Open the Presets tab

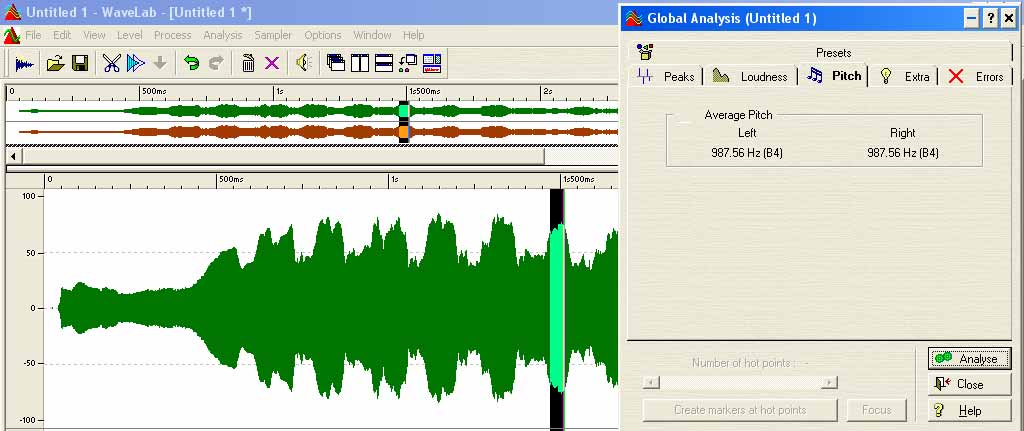pos(820,52)
